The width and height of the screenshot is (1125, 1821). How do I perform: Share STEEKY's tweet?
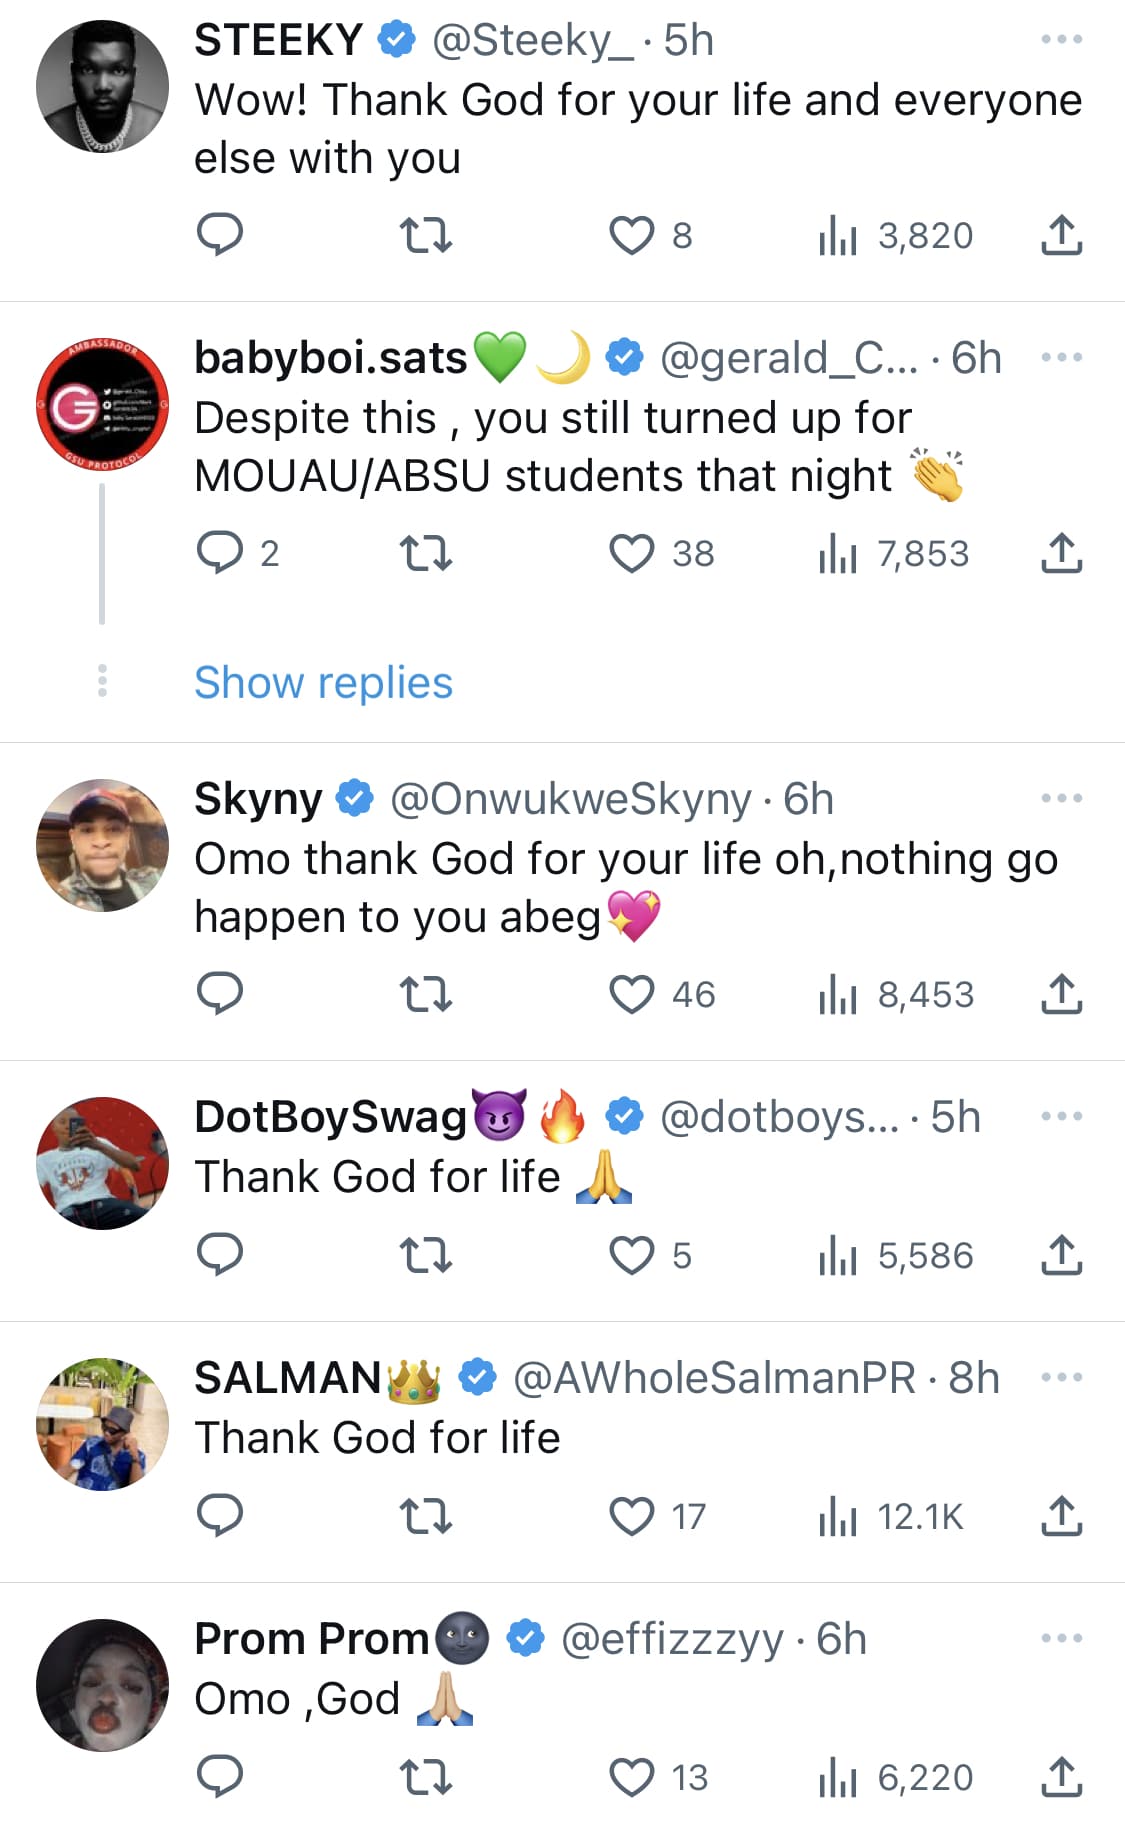(1061, 235)
